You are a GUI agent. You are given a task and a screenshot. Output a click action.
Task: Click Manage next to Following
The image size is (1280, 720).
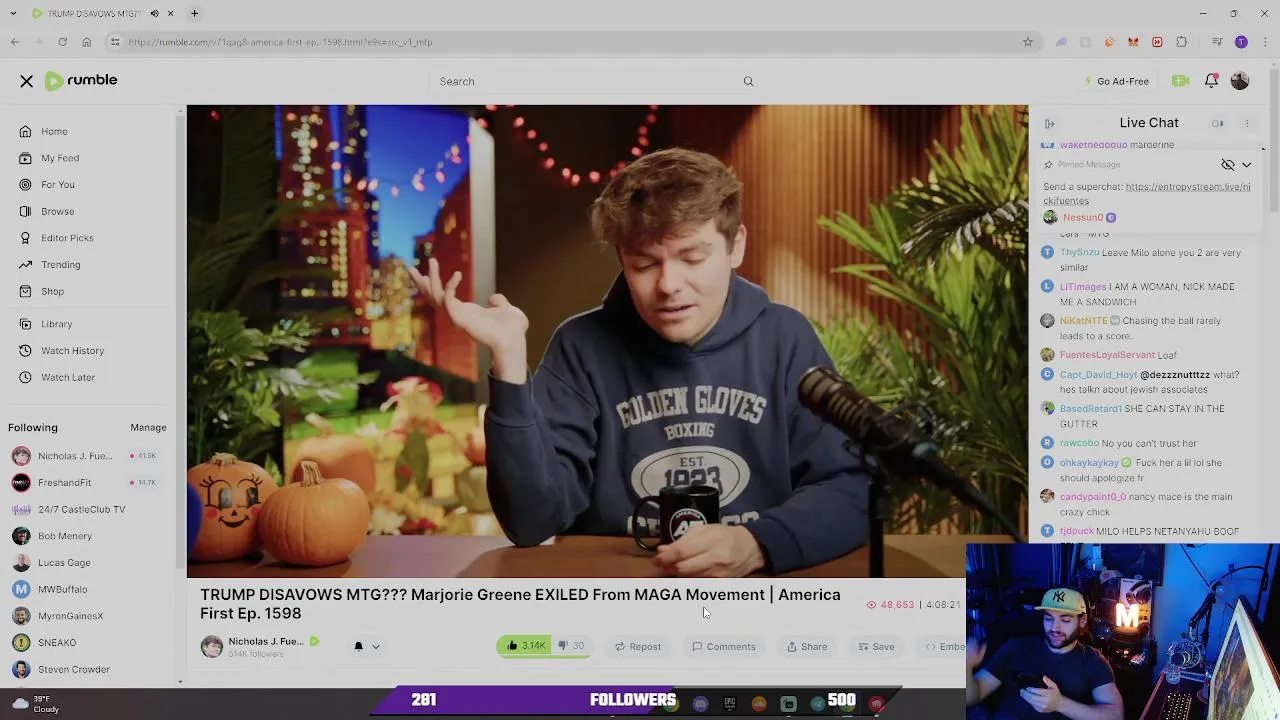coord(148,428)
